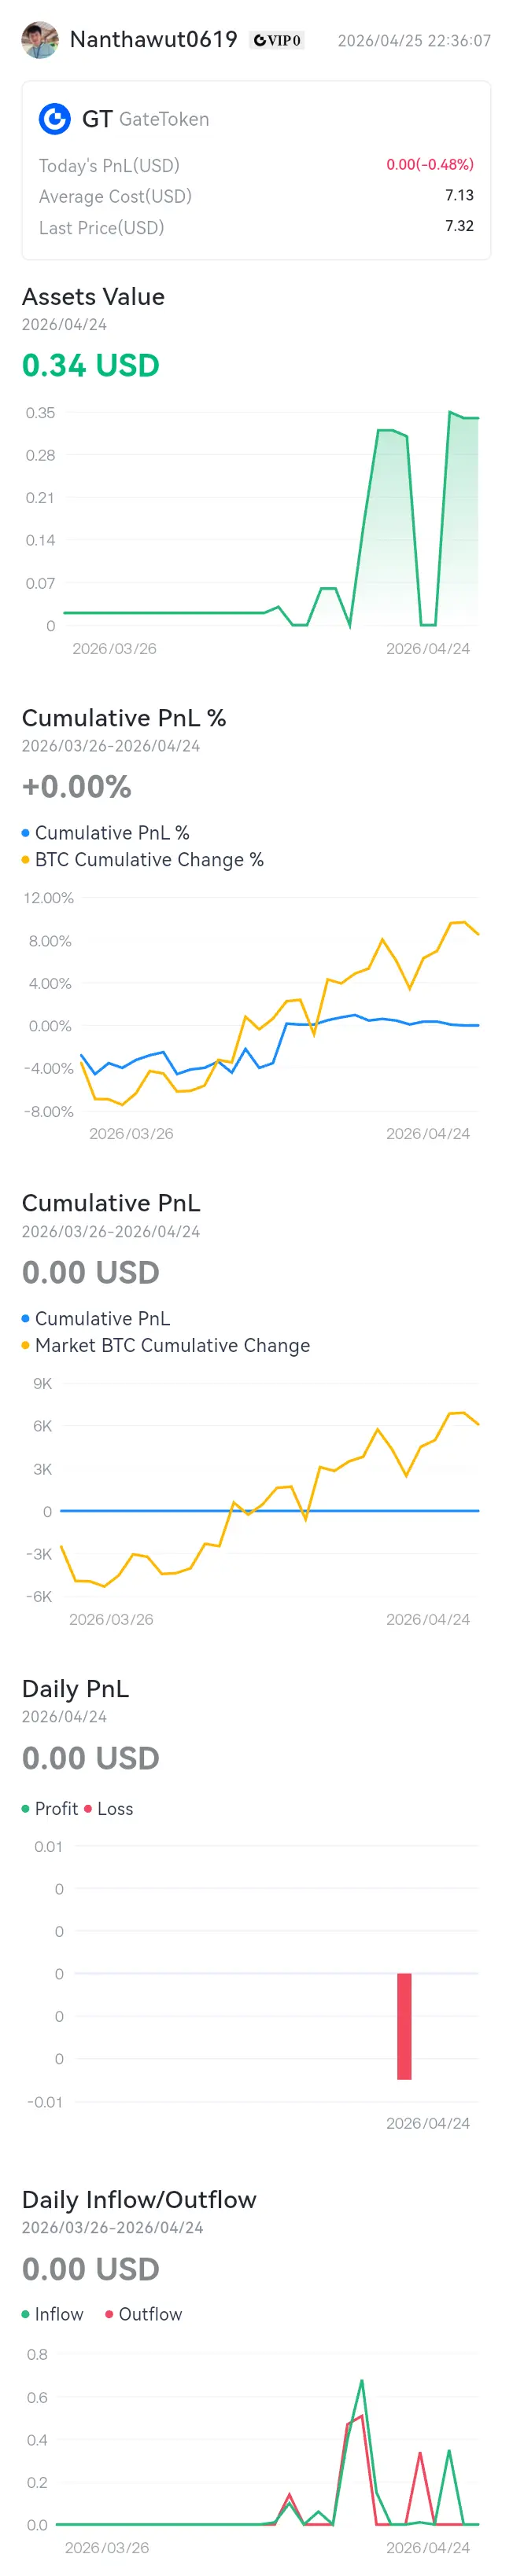Viewport: 513px width, 2576px height.
Task: Toggle the green Inflow legend marker
Action: (26, 2314)
